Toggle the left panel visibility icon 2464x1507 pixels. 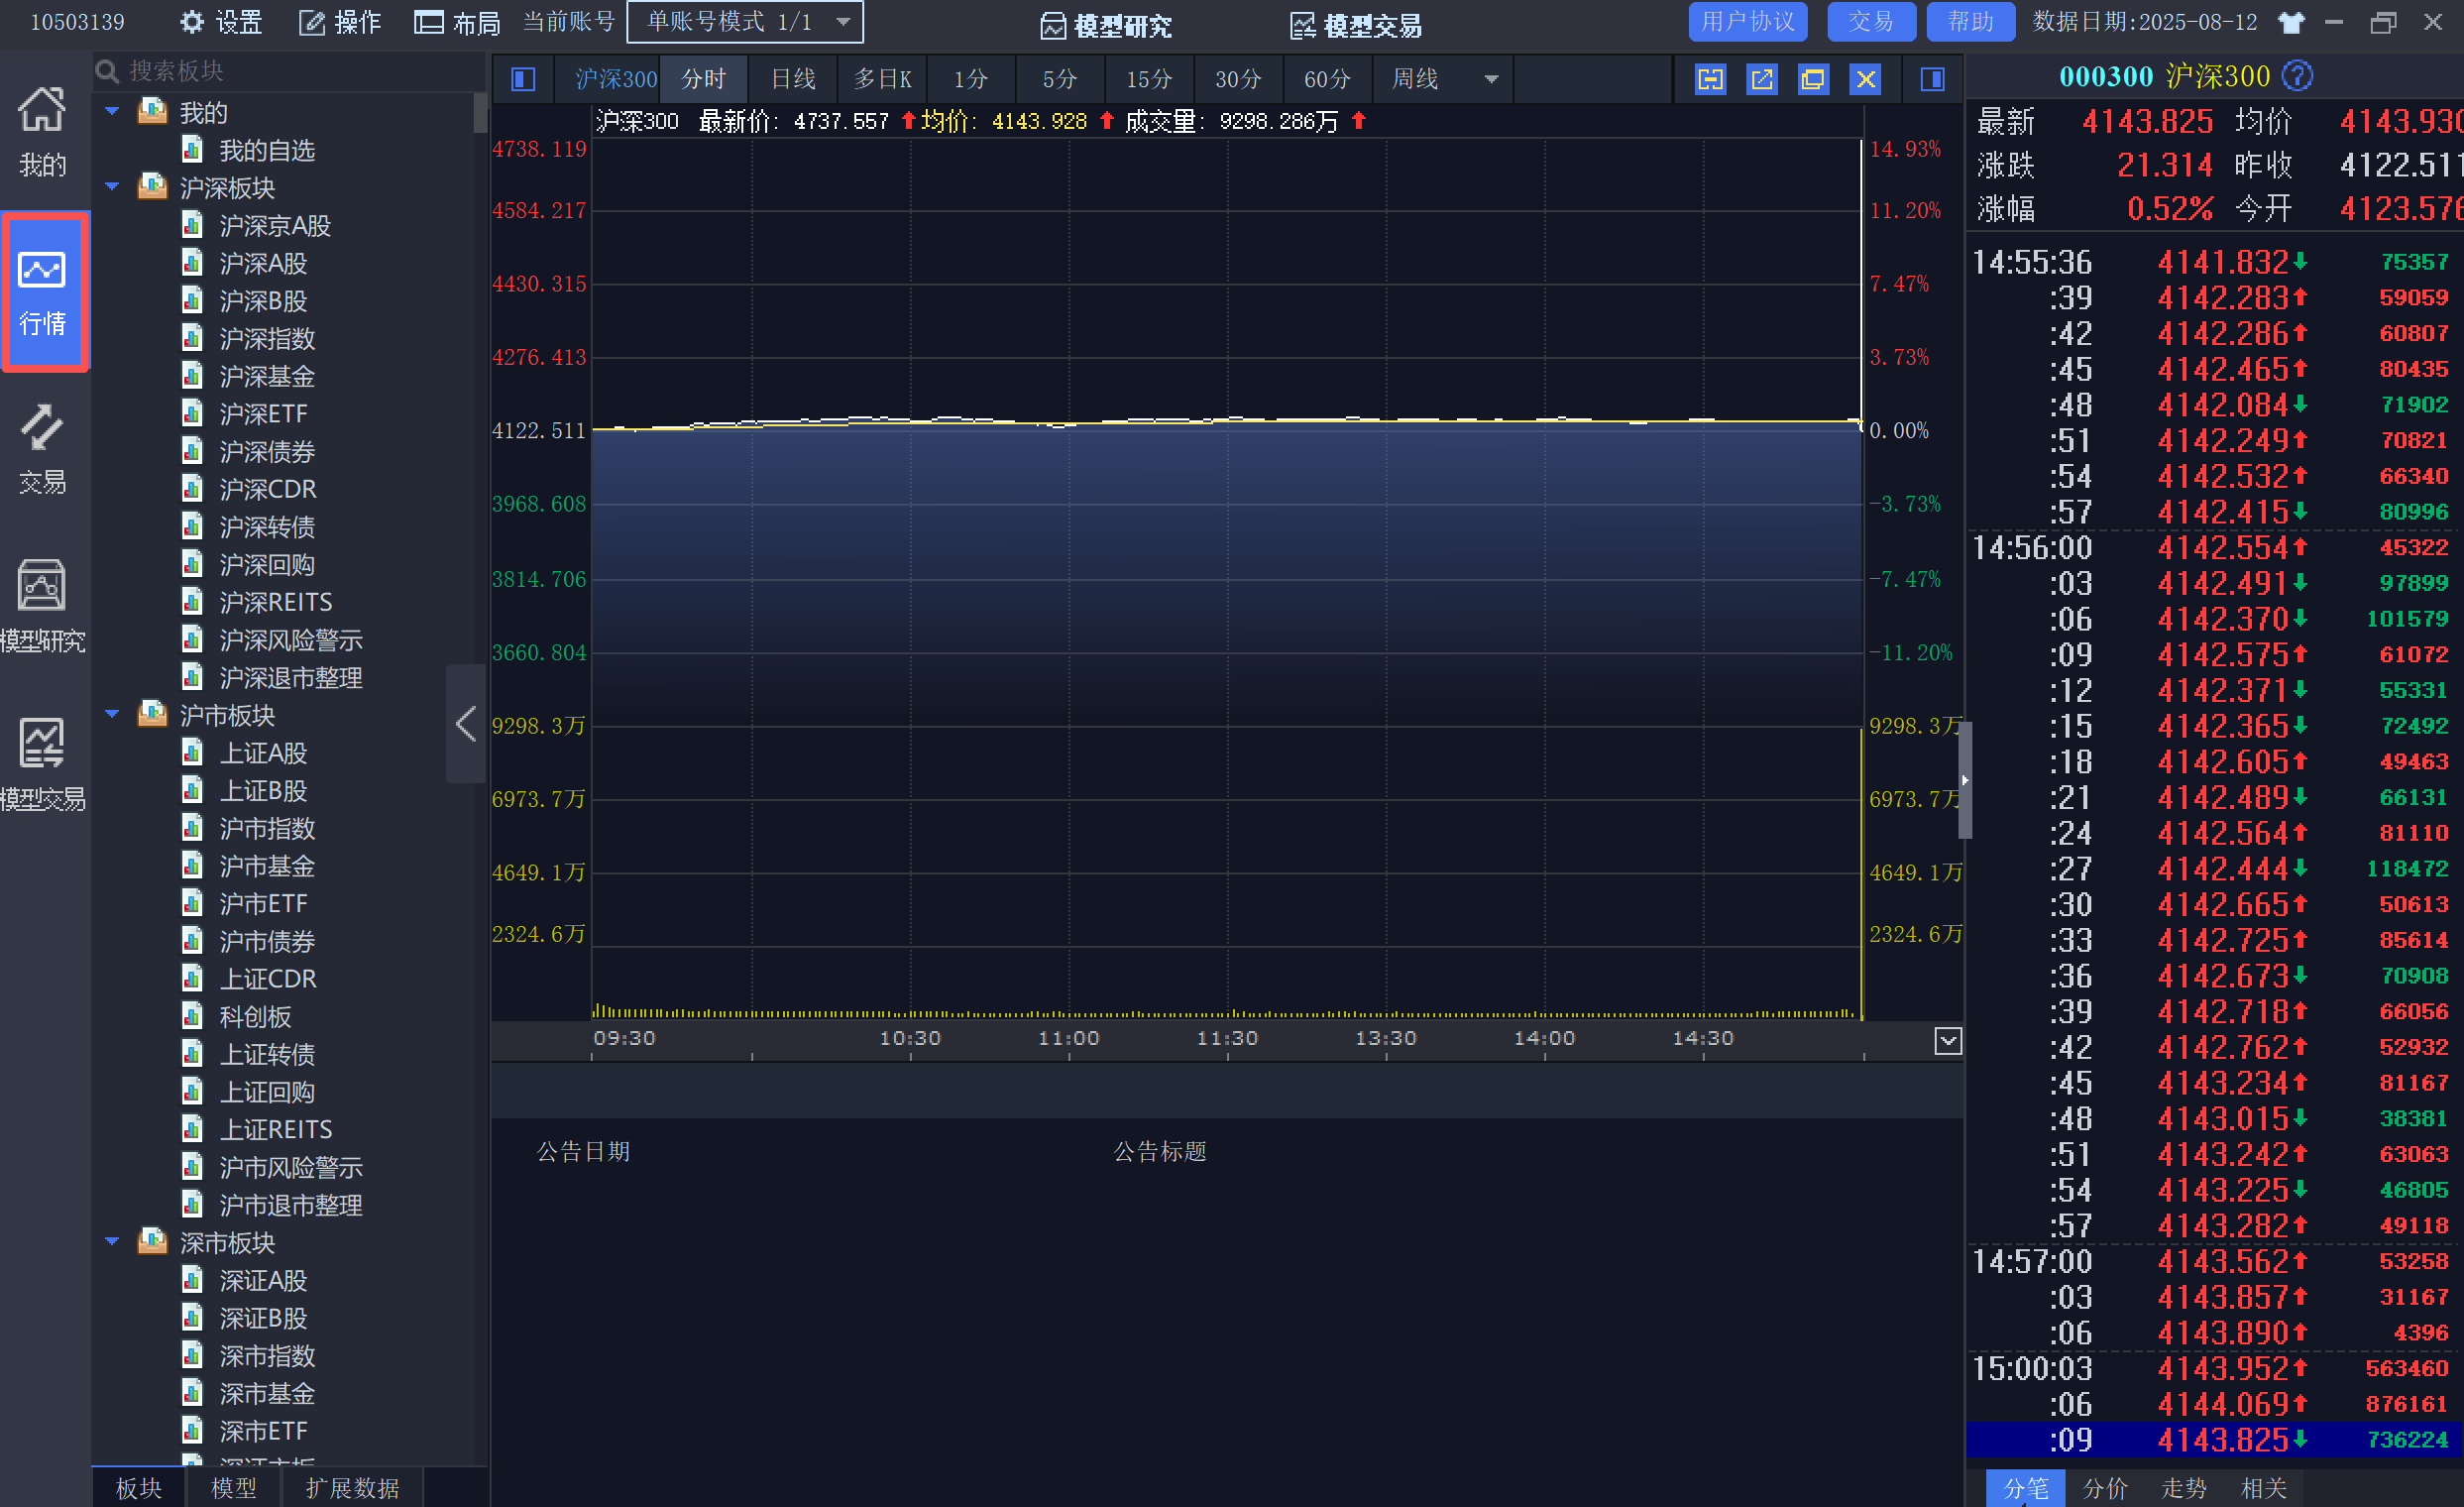[x=523, y=79]
